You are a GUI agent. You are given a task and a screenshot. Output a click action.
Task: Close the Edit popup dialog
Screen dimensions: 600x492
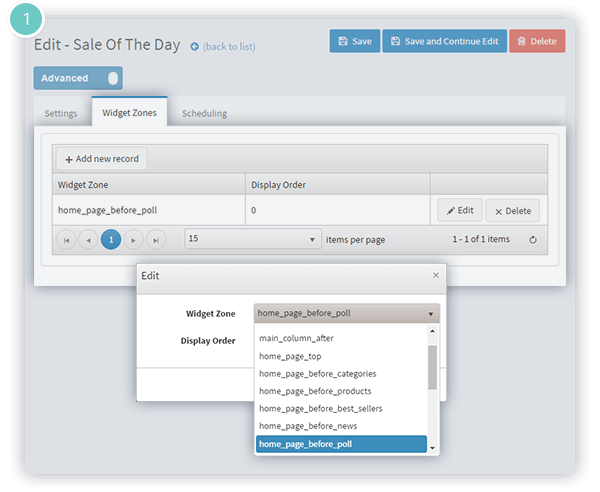(x=436, y=275)
